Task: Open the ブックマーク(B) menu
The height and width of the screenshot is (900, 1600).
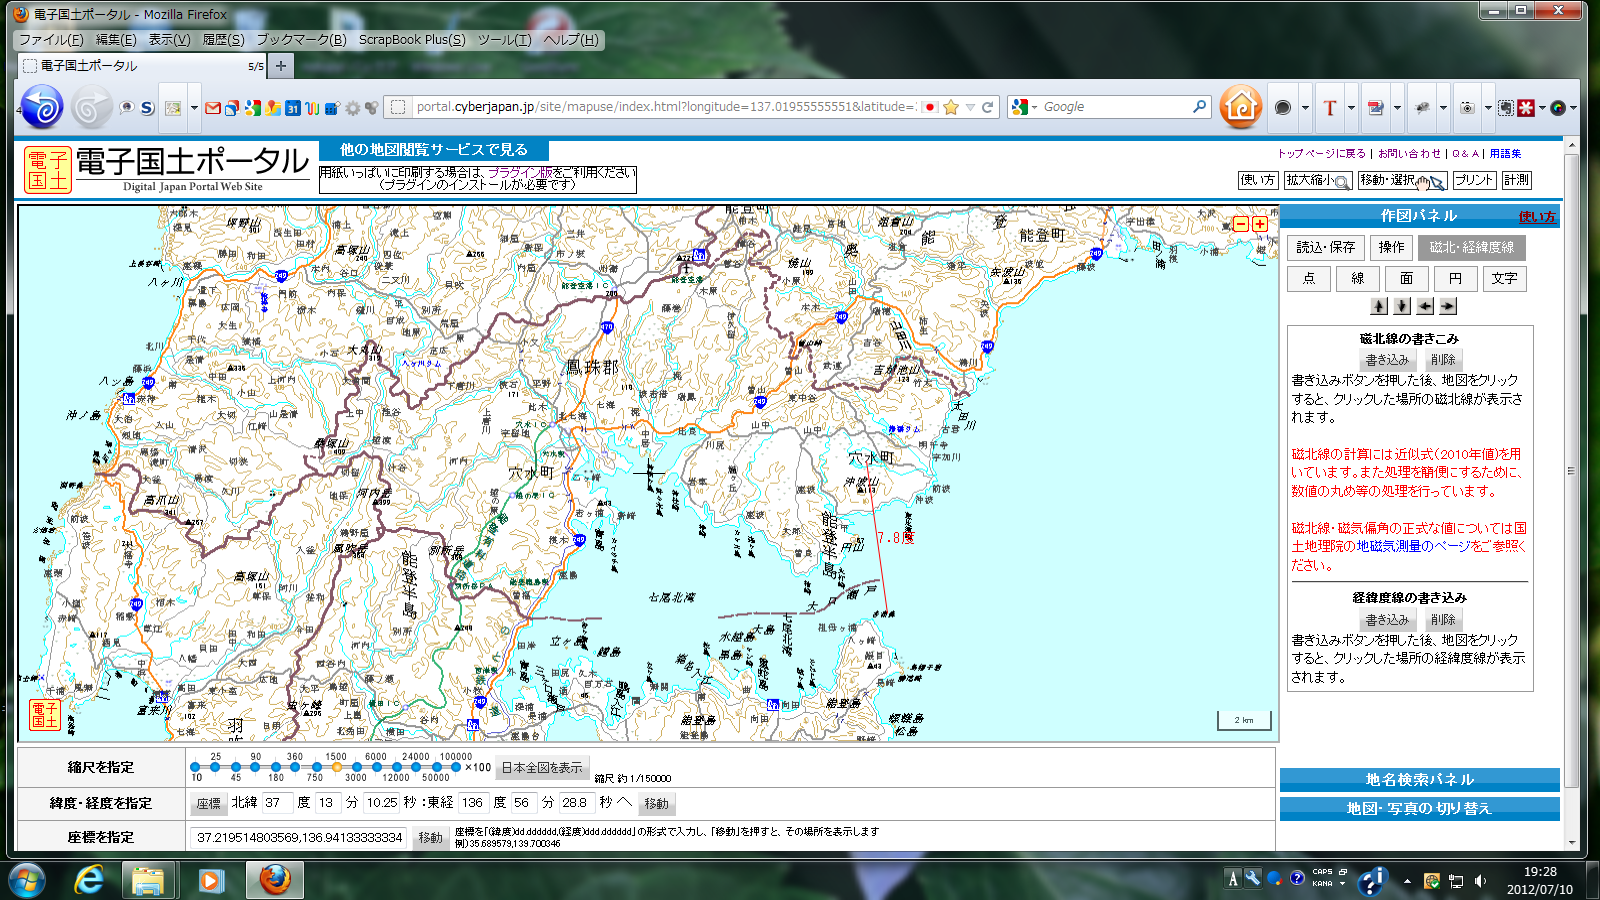Action: point(301,40)
